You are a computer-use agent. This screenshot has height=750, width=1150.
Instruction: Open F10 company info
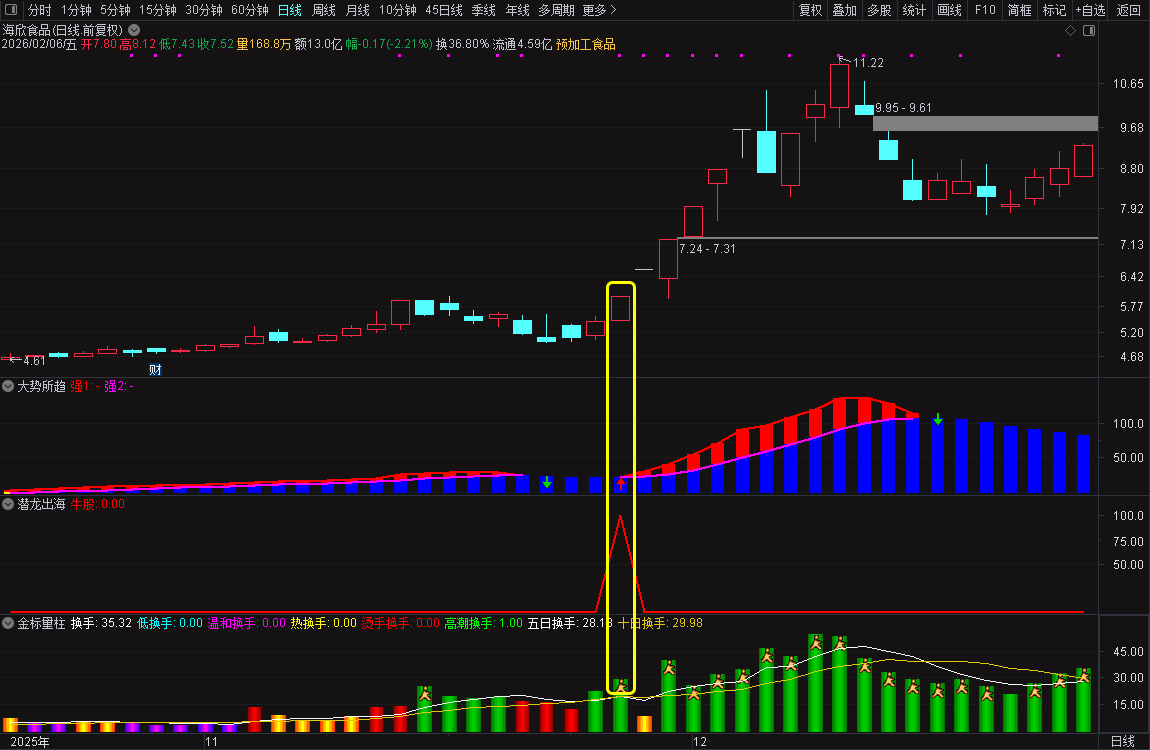point(985,10)
